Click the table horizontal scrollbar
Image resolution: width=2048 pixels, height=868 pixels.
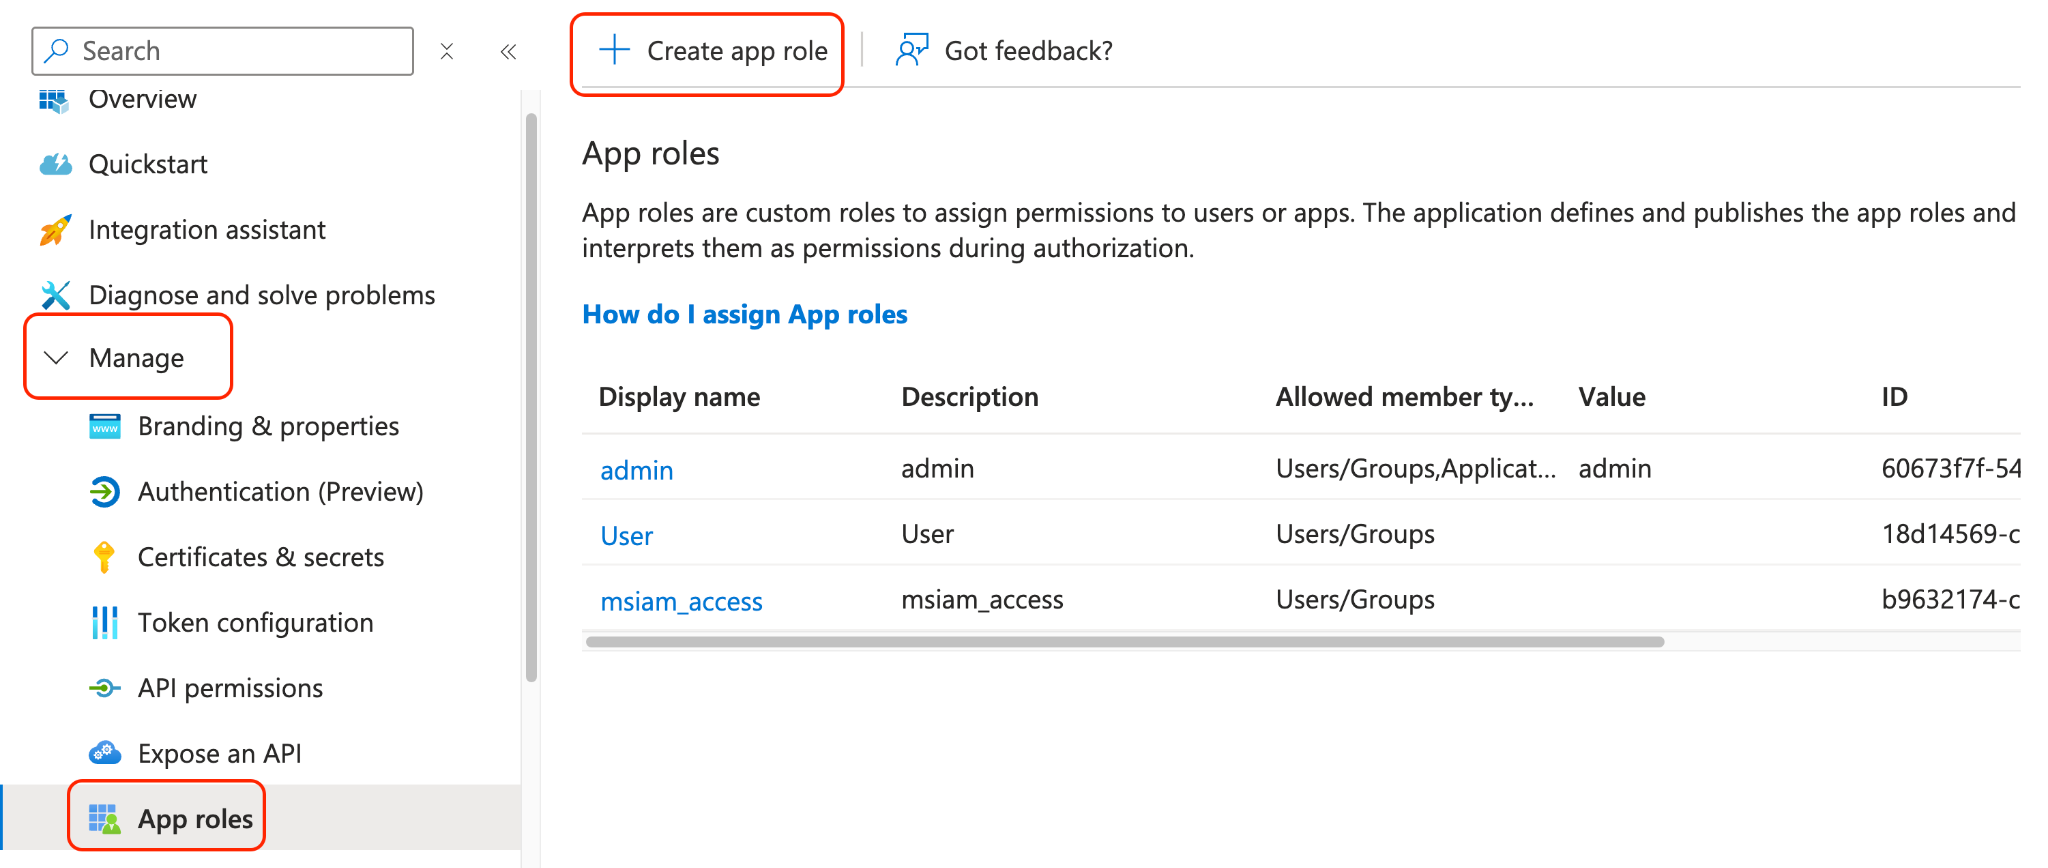tap(1125, 642)
